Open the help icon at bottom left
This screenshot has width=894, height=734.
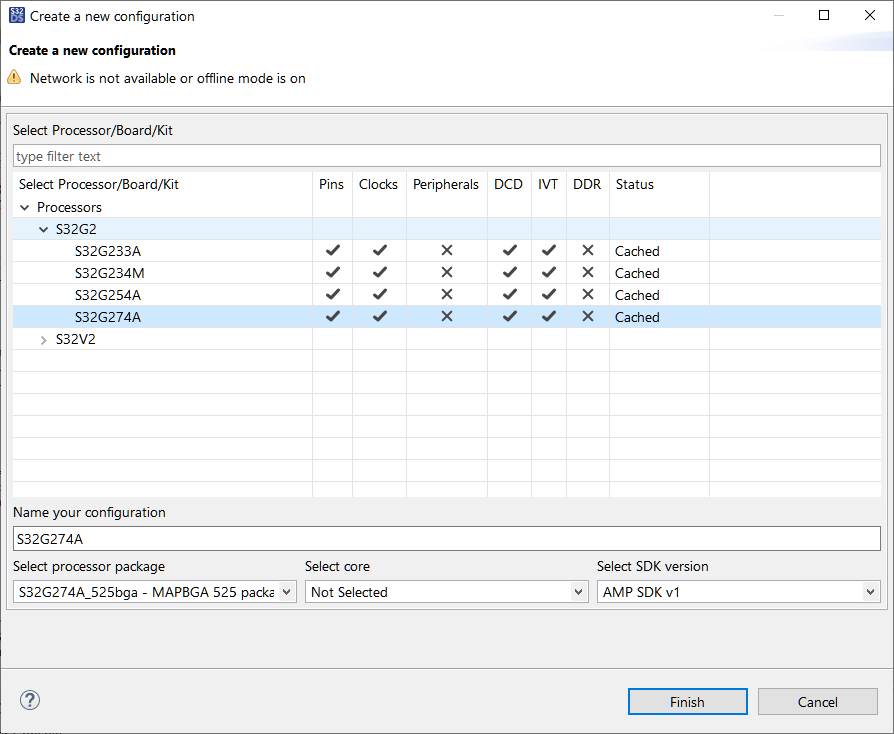pos(29,700)
